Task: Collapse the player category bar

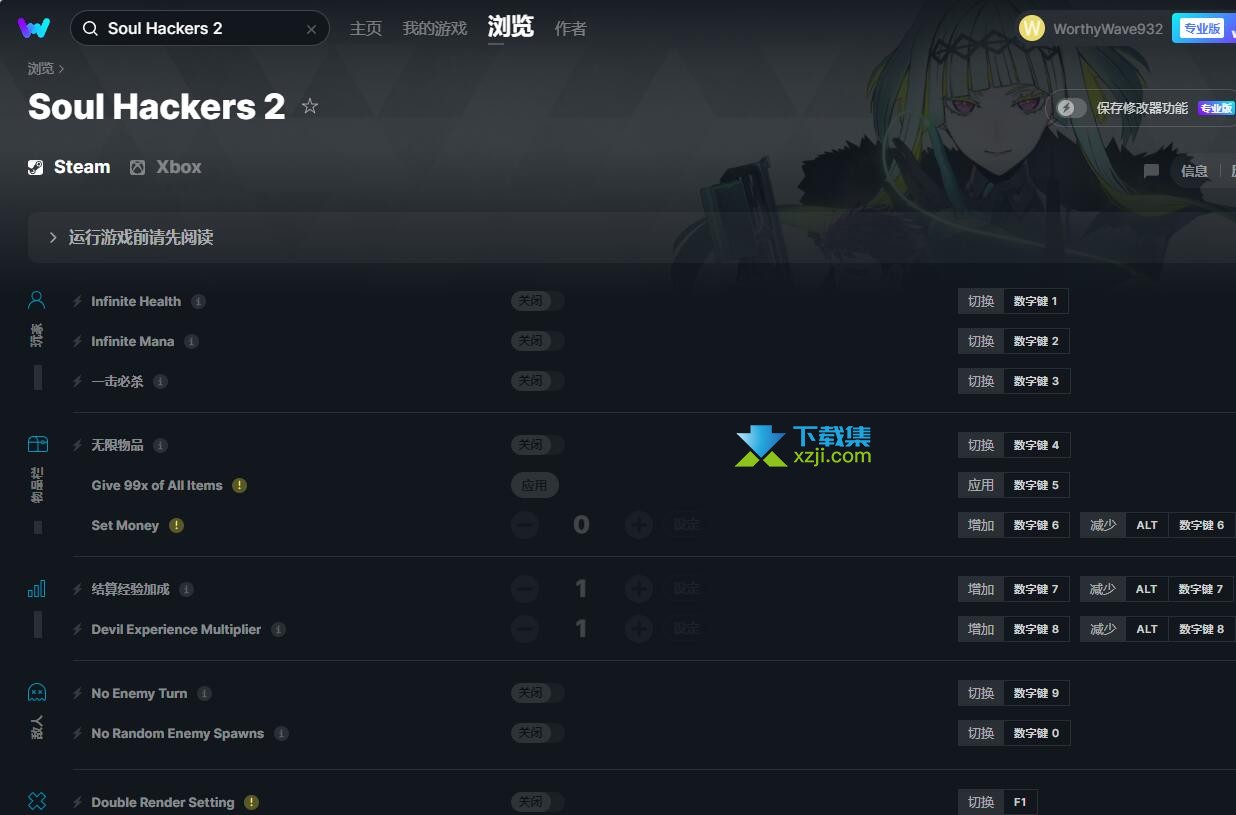Action: click(x=38, y=377)
